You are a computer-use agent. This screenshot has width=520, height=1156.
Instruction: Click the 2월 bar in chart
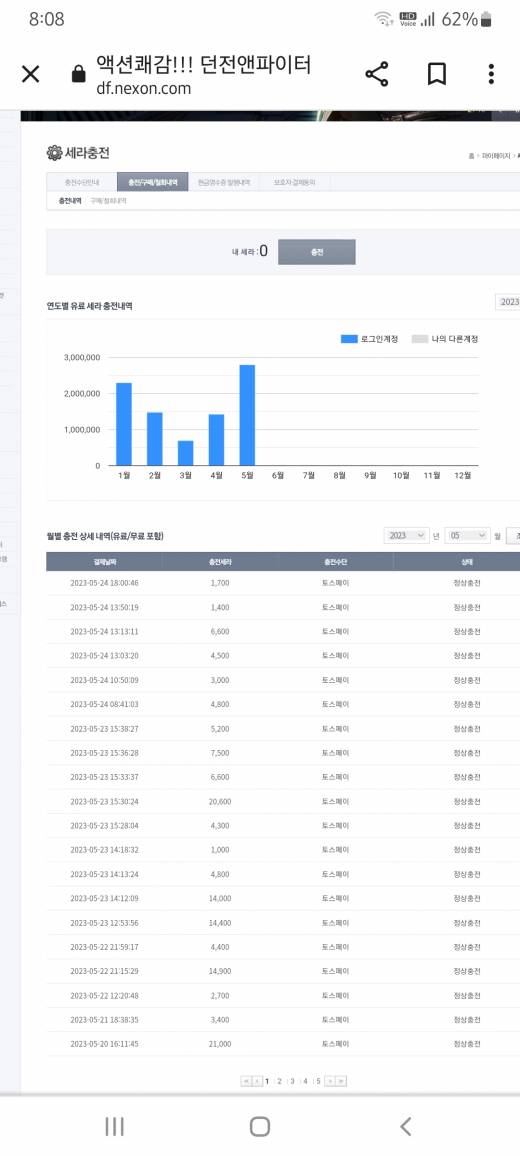(154, 439)
